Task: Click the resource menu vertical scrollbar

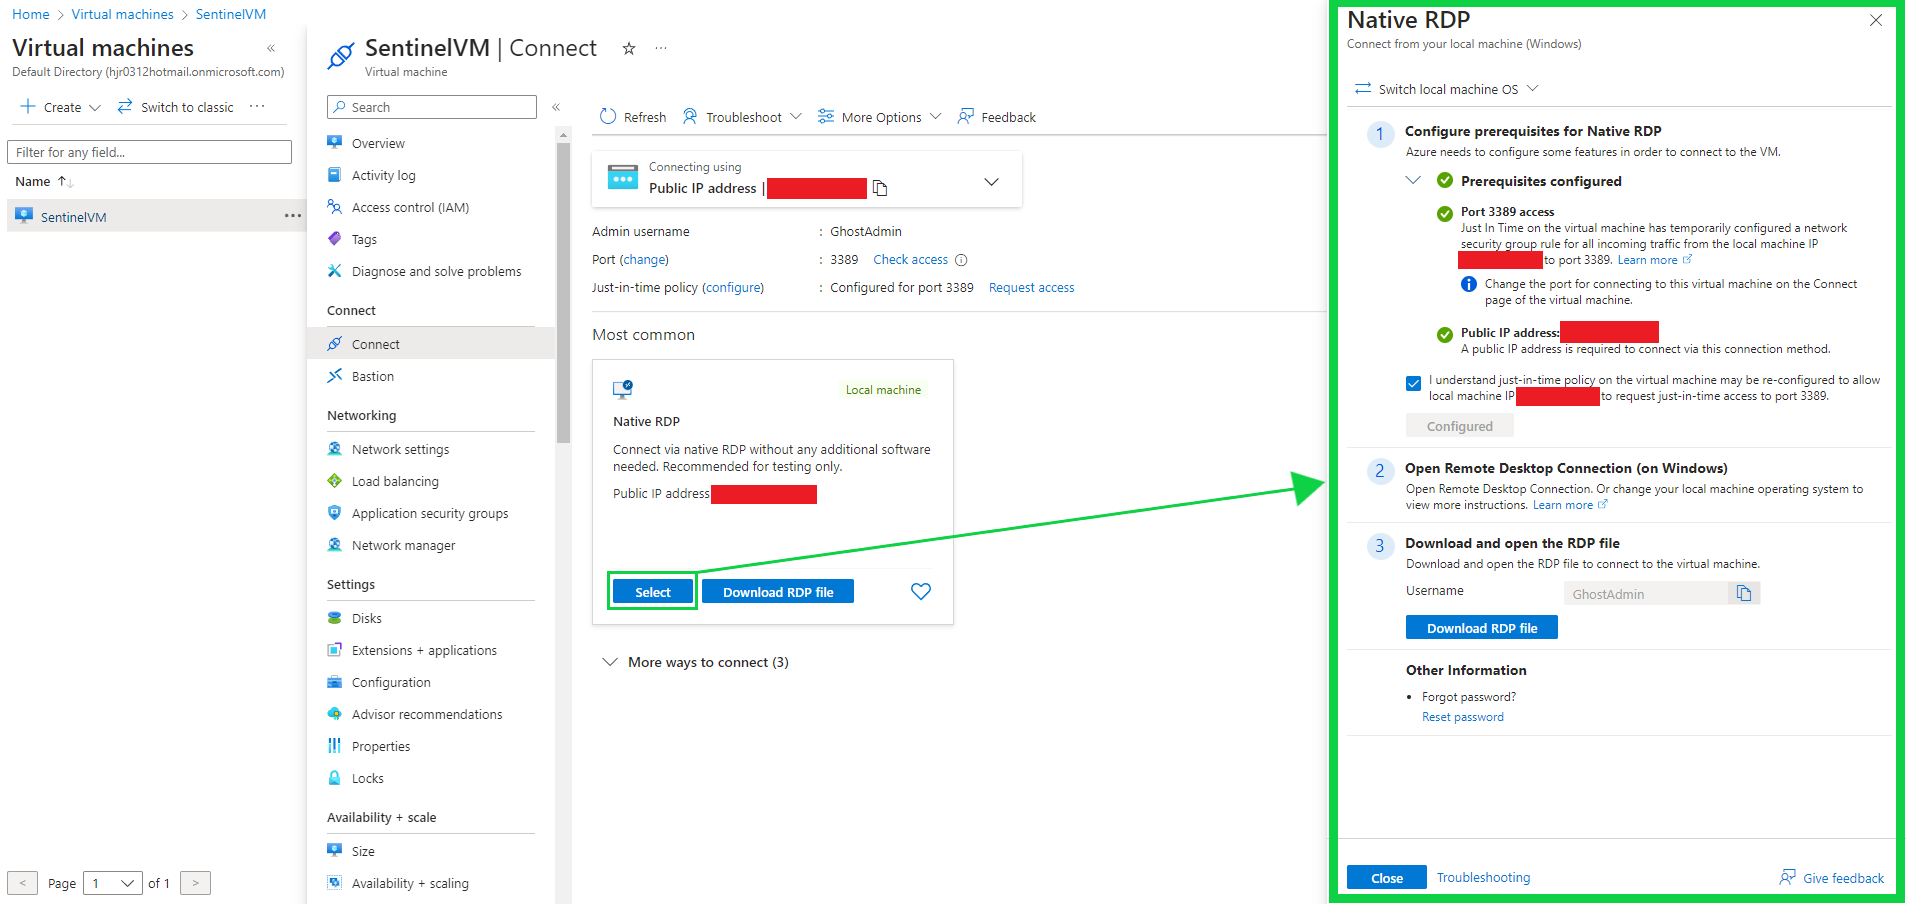Action: click(563, 293)
